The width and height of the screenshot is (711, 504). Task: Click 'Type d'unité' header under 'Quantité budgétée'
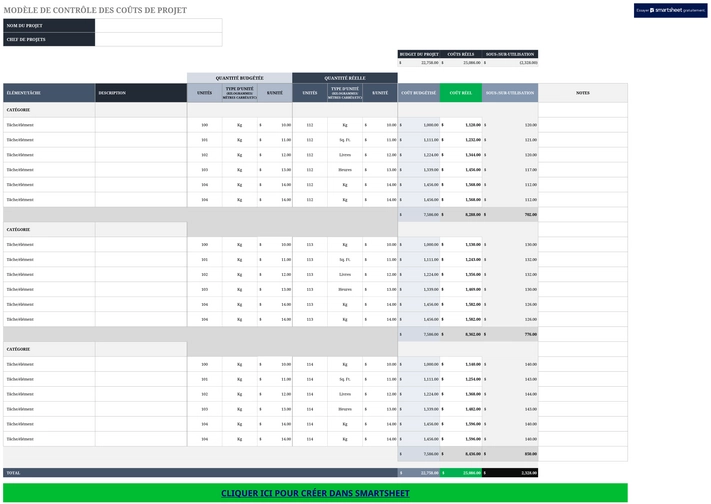240,93
